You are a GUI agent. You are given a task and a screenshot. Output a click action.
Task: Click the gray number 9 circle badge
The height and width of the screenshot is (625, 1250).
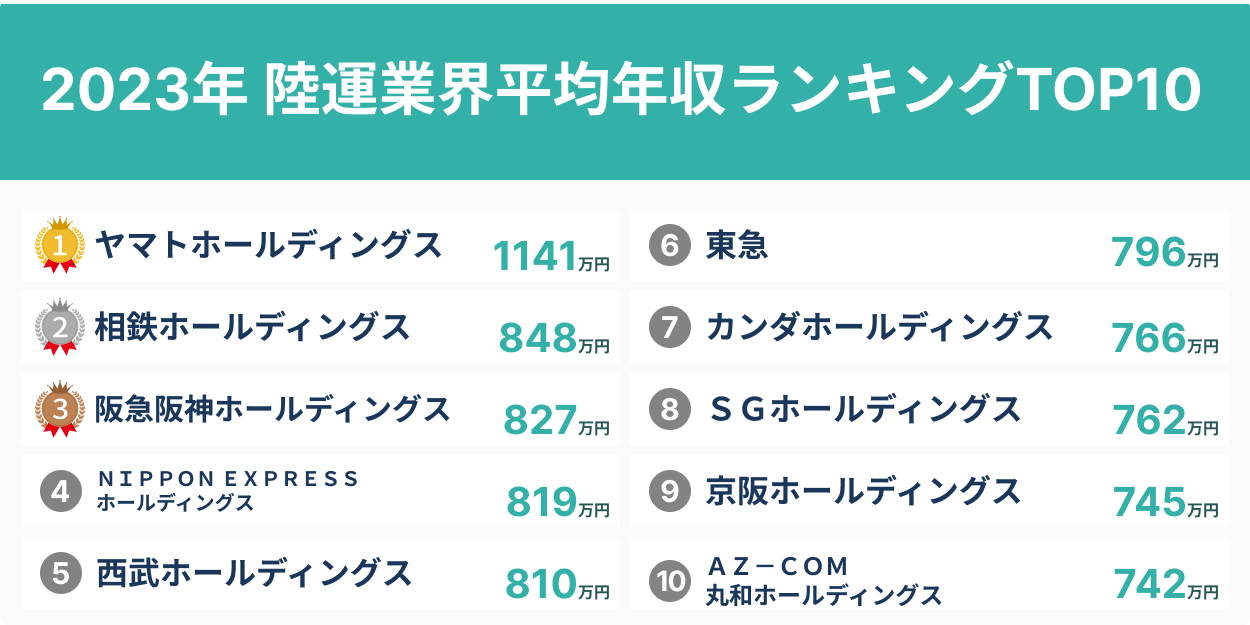670,491
